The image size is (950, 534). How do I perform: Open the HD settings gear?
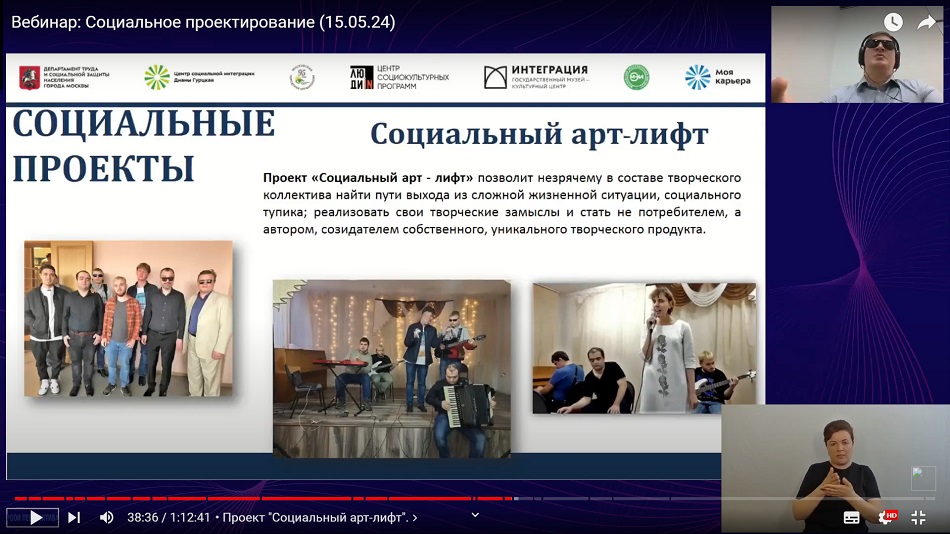point(885,517)
